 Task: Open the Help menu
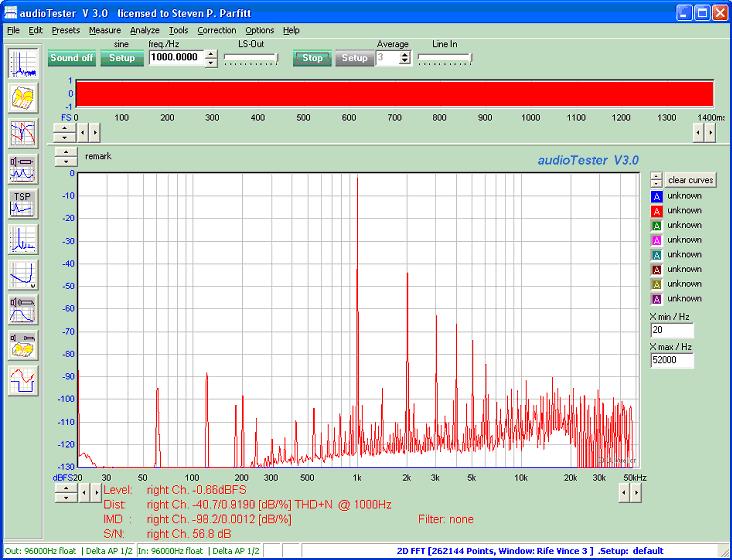tap(291, 30)
